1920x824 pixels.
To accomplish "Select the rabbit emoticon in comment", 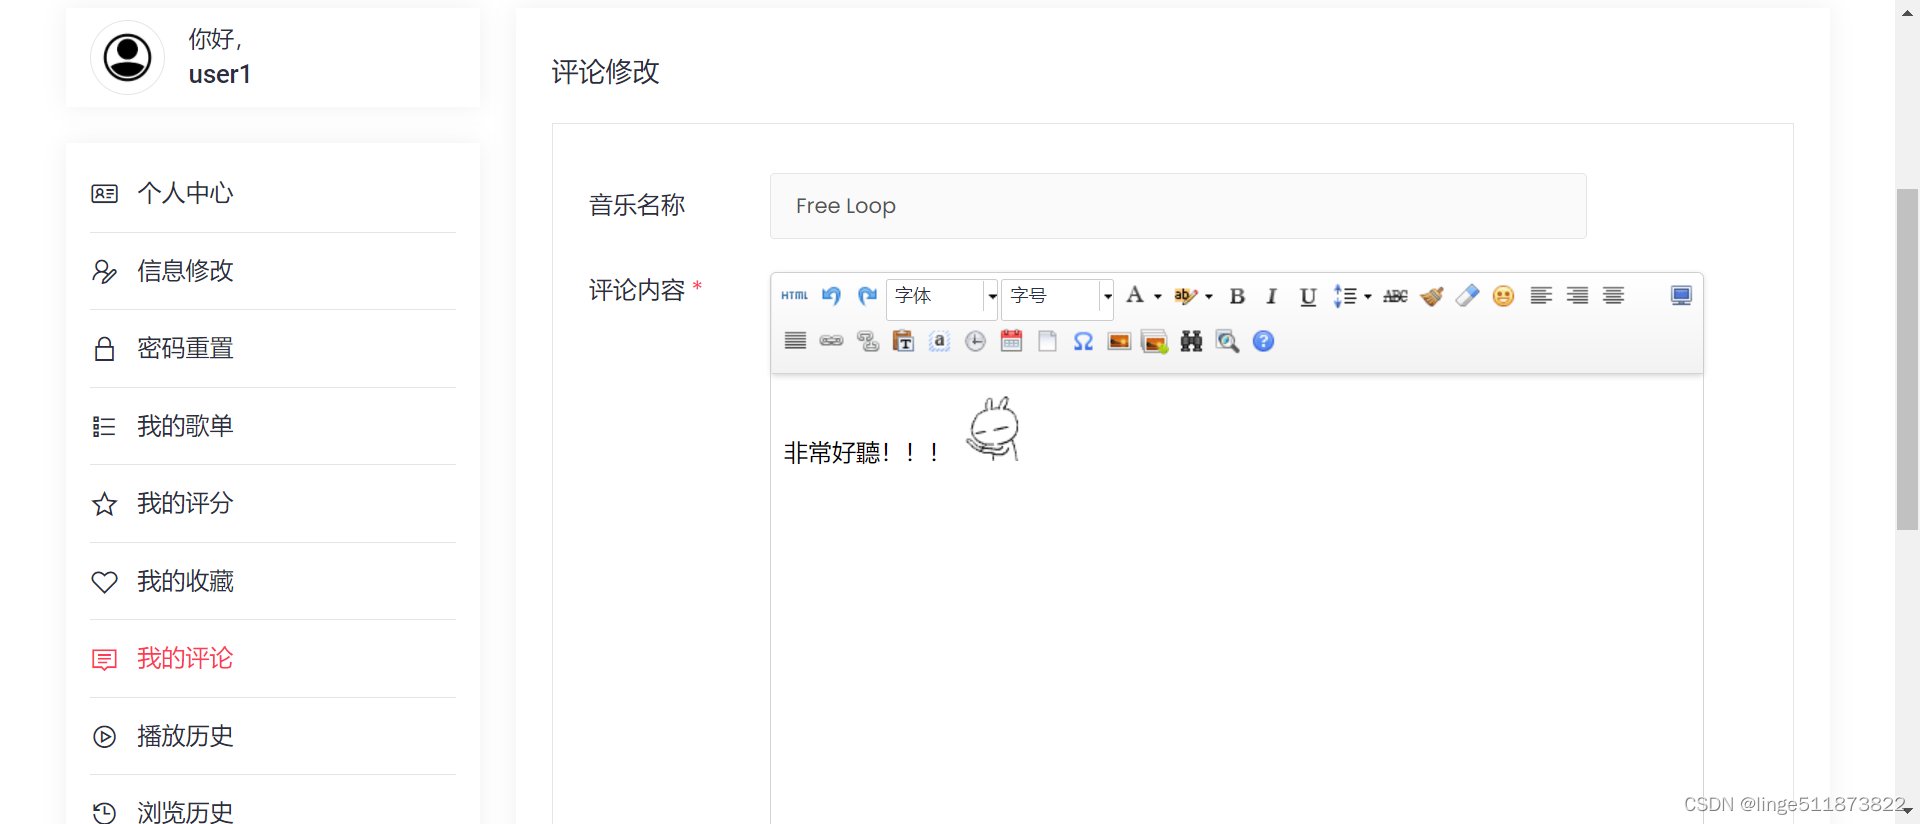I will 993,429.
